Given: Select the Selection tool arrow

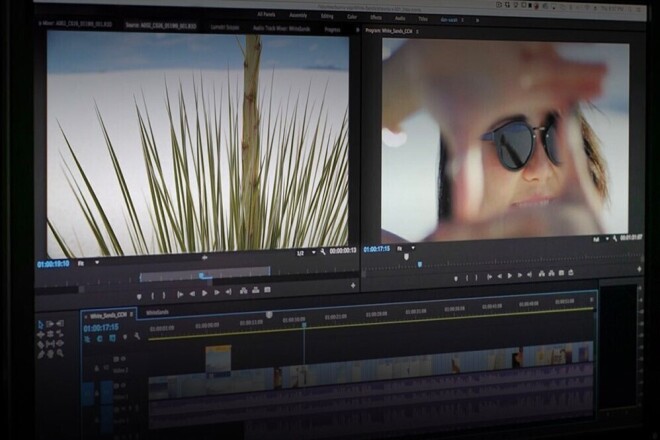Looking at the screenshot, I should (41, 325).
